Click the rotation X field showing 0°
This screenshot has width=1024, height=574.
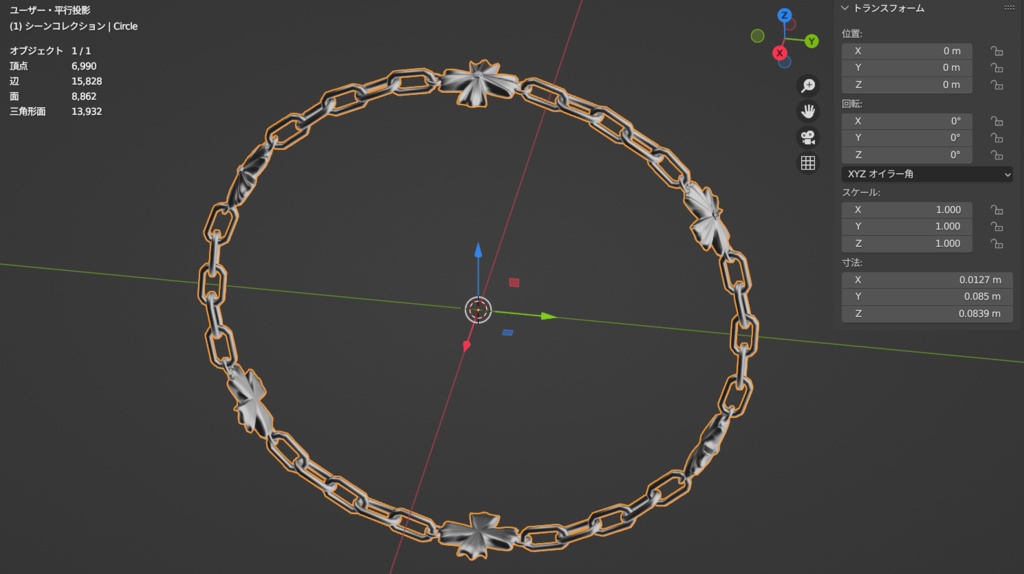pyautogui.click(x=906, y=121)
